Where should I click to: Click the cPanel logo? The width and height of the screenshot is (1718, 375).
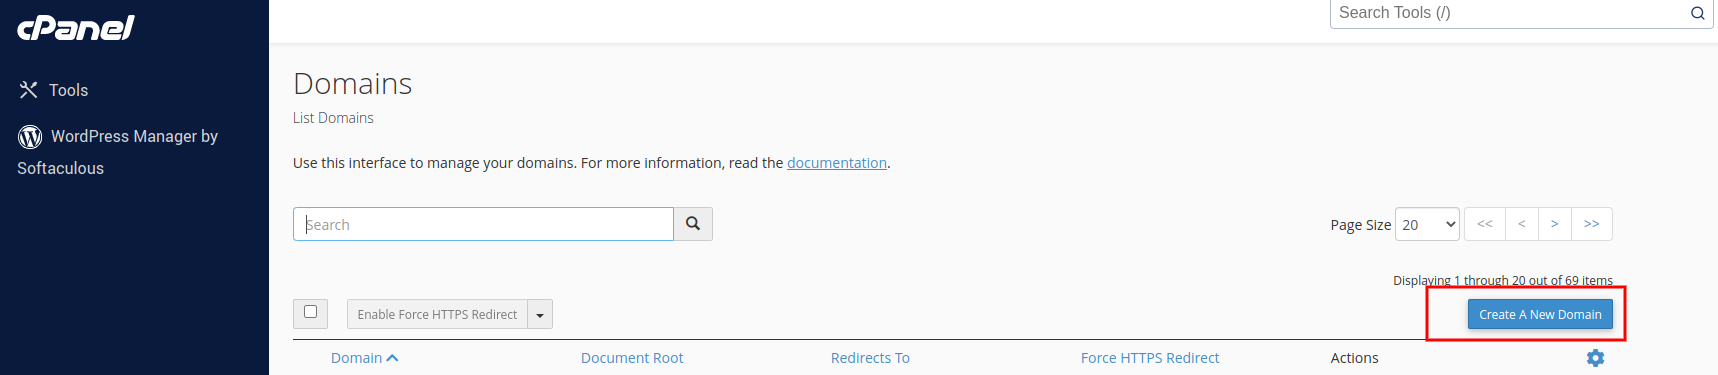(76, 27)
